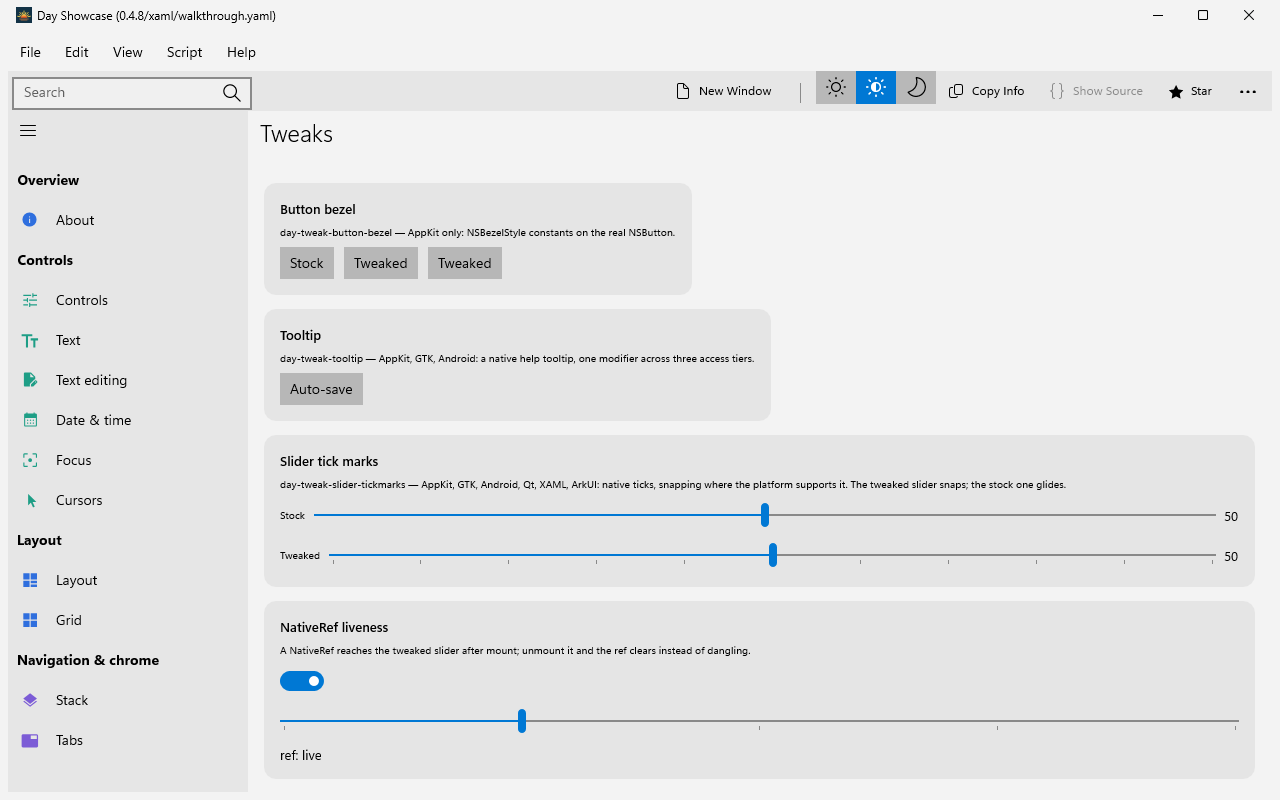
Task: Open the File menu
Action: [x=30, y=52]
